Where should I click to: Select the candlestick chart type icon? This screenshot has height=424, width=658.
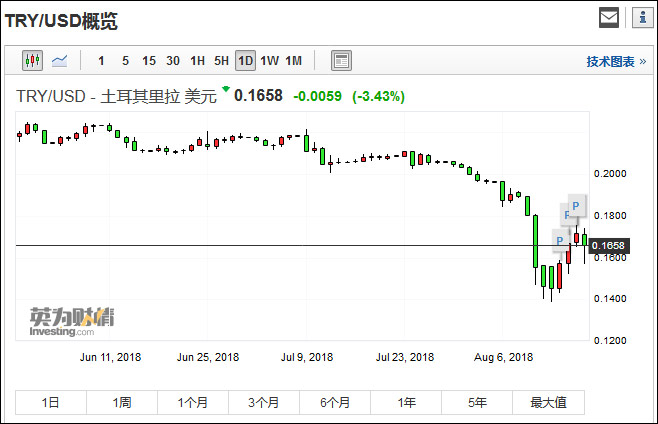coord(32,61)
